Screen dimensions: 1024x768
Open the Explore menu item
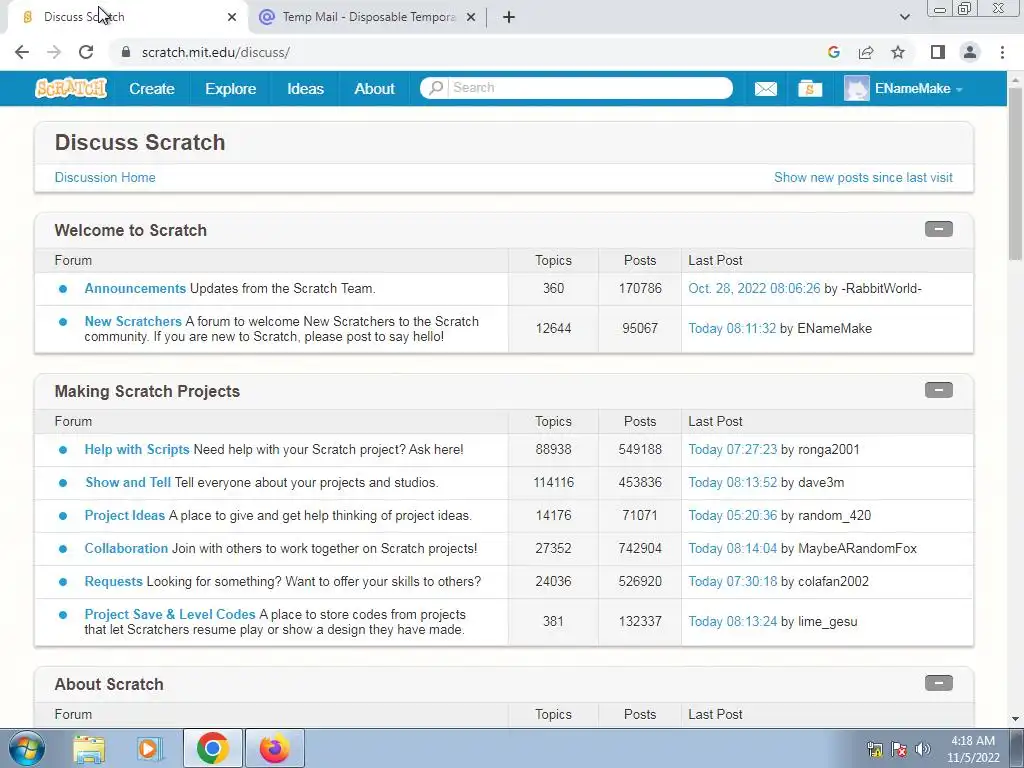coord(231,89)
